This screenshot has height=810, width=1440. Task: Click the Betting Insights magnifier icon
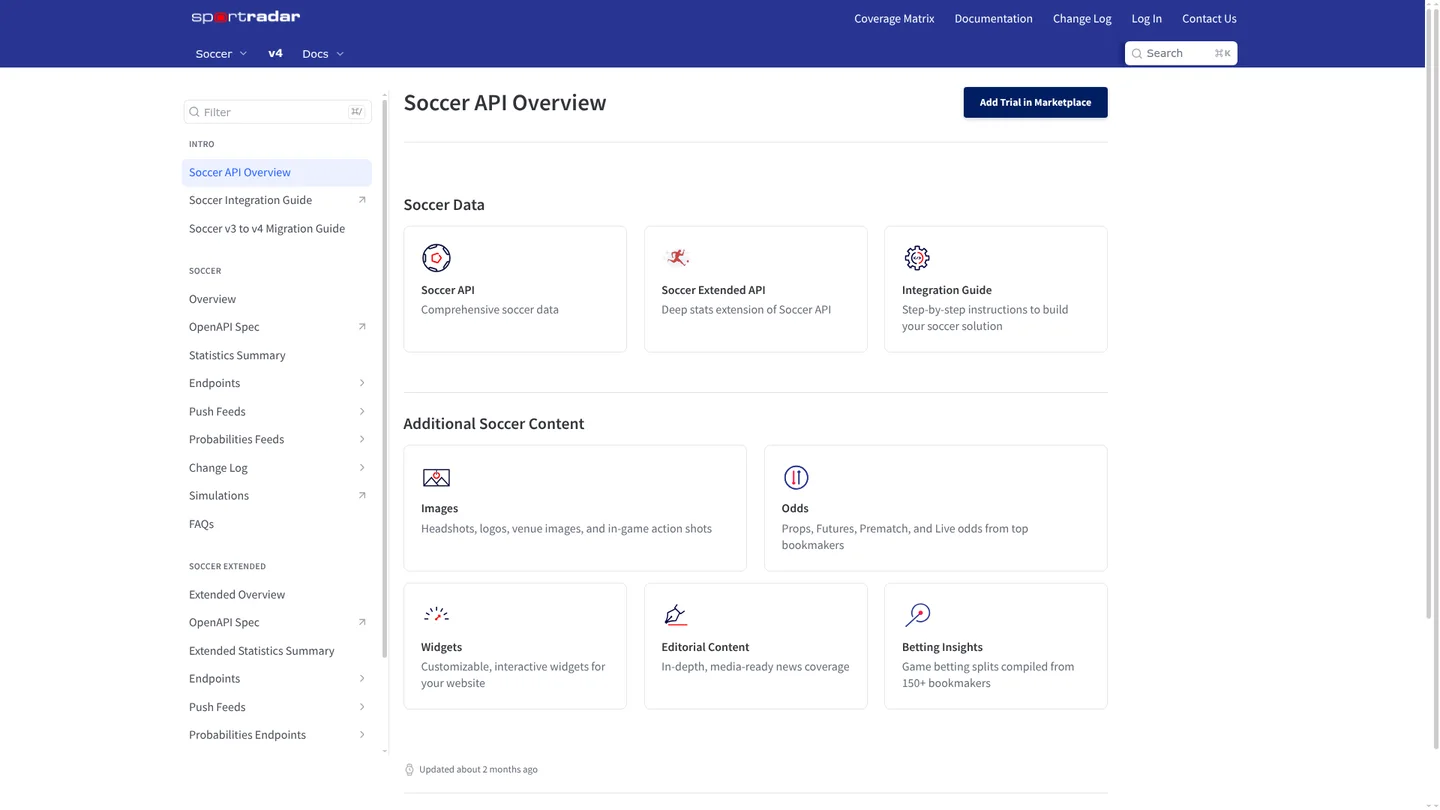pyautogui.click(x=917, y=615)
